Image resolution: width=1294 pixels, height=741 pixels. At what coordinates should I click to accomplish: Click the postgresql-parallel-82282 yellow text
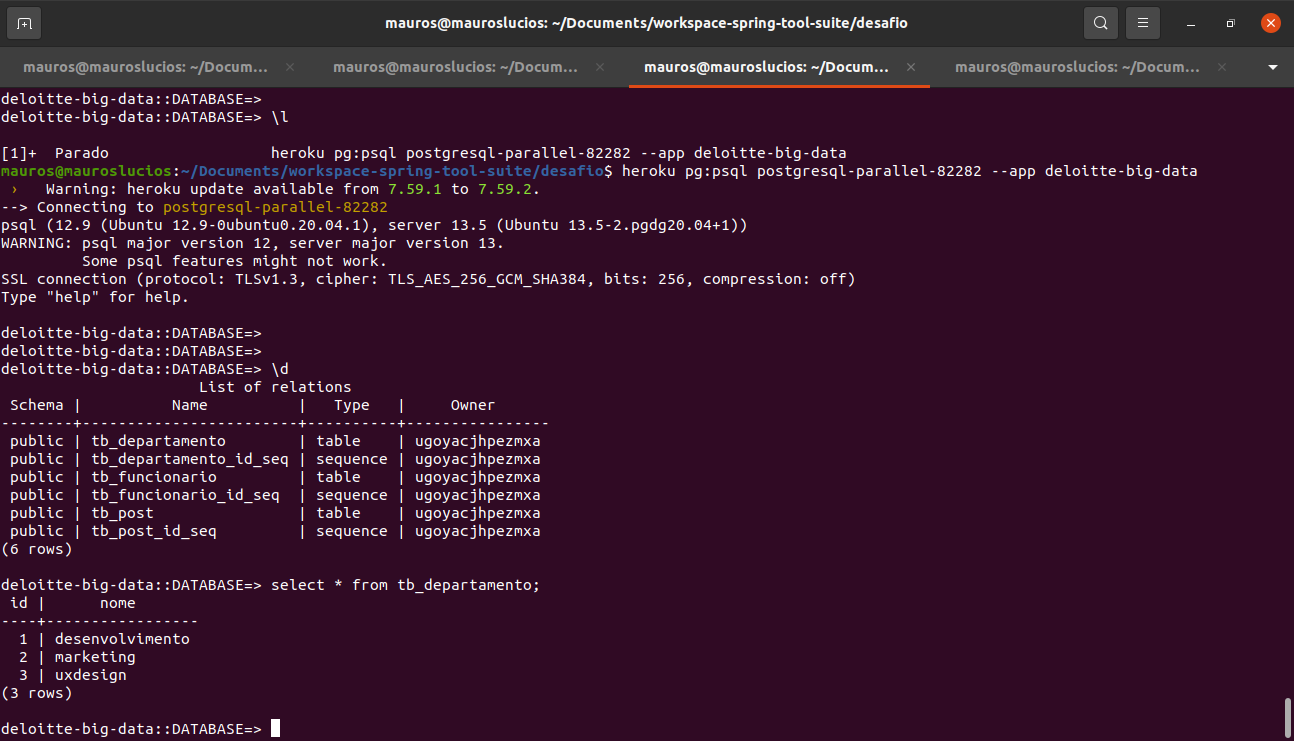click(275, 207)
